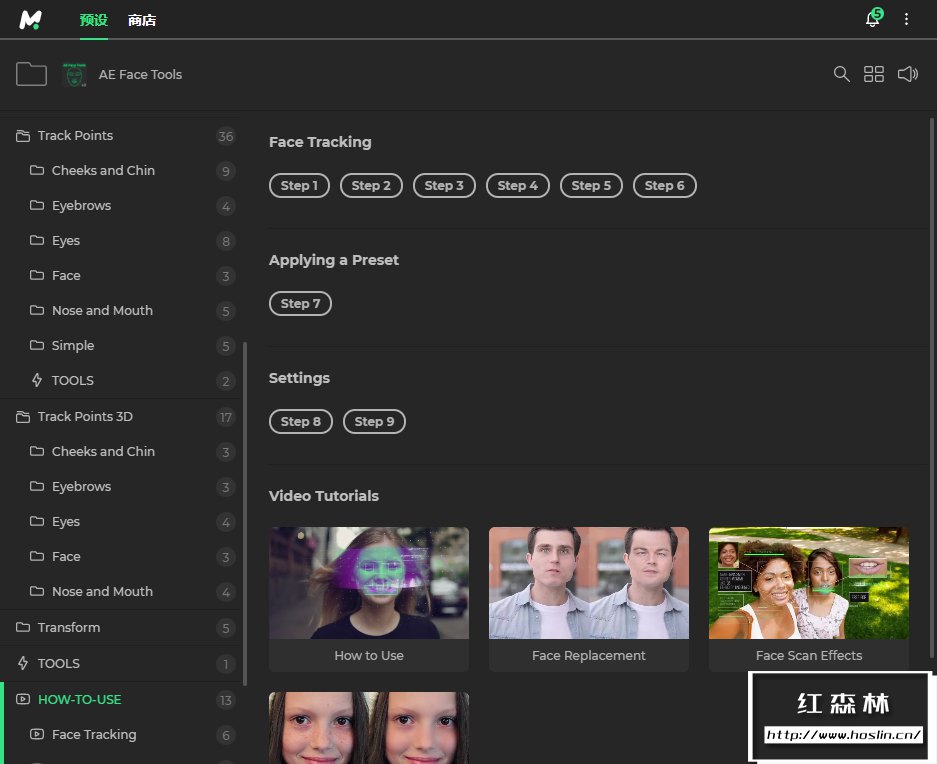
Task: Open Eyebrows folder with 3 items
Action: [121, 487]
